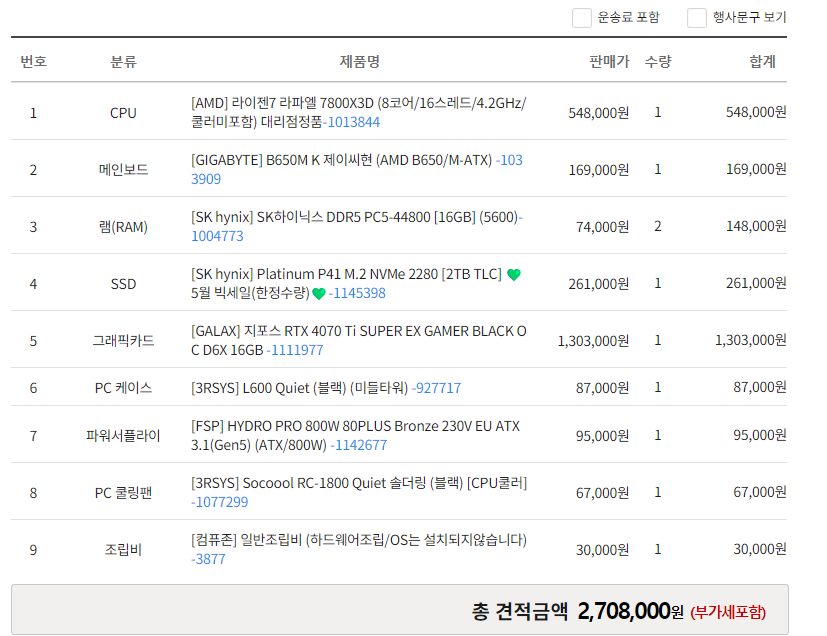This screenshot has width=827, height=636.
Task: Open FSP HYDRO PRO 800W link
Action: click(x=355, y=435)
